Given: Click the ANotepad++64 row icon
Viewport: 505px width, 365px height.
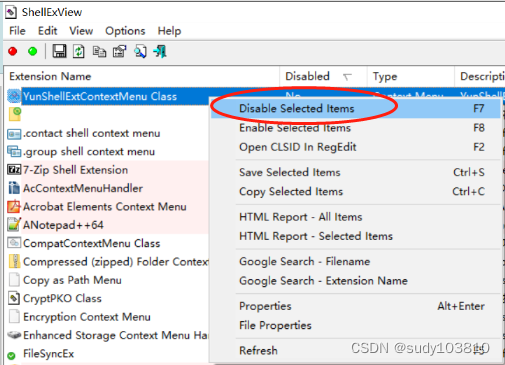Looking at the screenshot, I should point(14,225).
